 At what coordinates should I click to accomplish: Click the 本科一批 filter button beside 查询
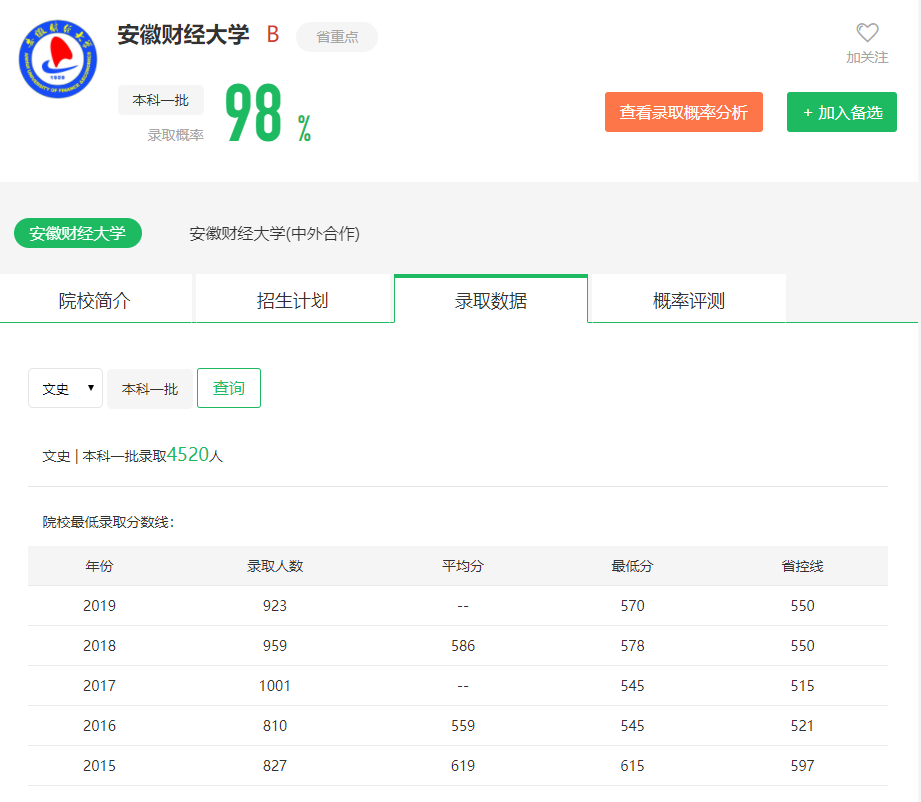pyautogui.click(x=150, y=388)
